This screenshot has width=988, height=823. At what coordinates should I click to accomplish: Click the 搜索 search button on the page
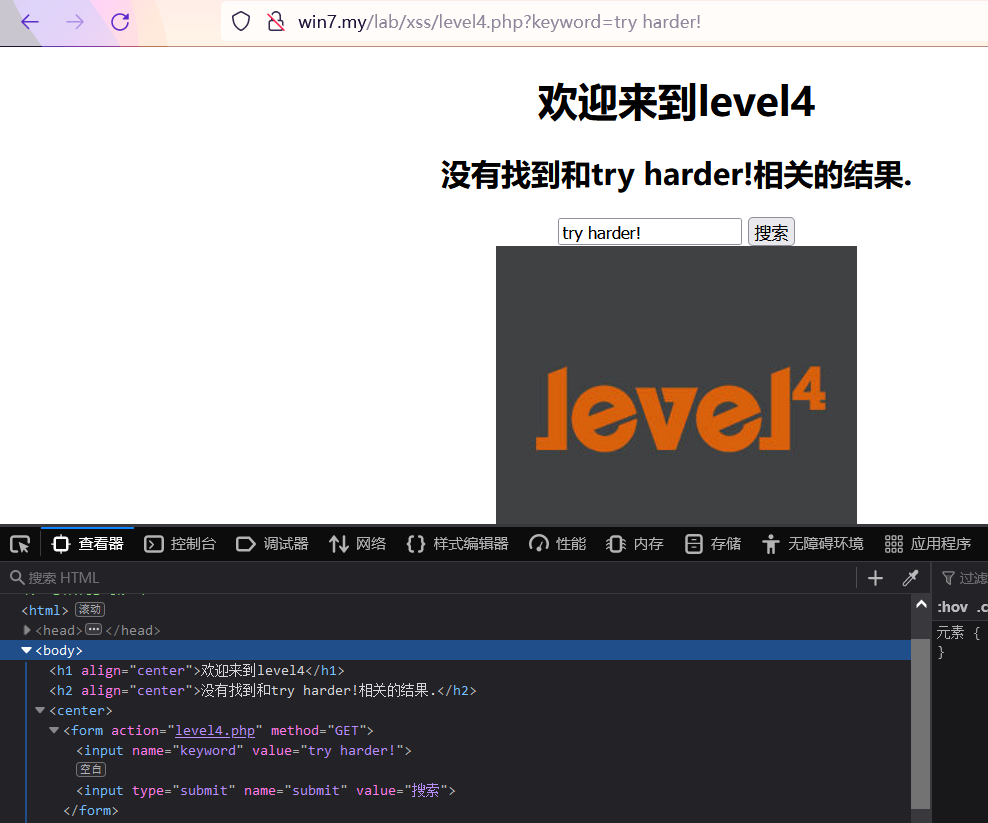[771, 231]
